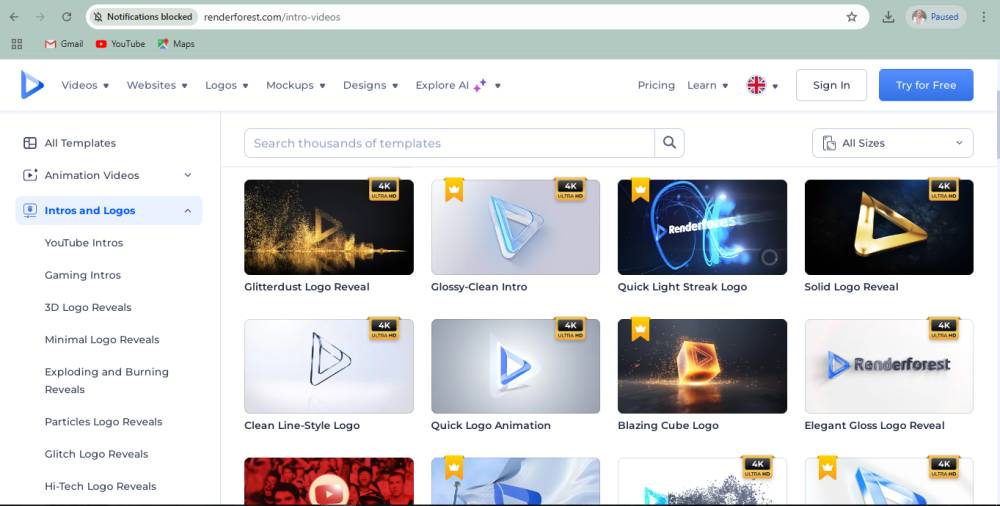Collapse the Intros and Logos chevron

click(188, 211)
